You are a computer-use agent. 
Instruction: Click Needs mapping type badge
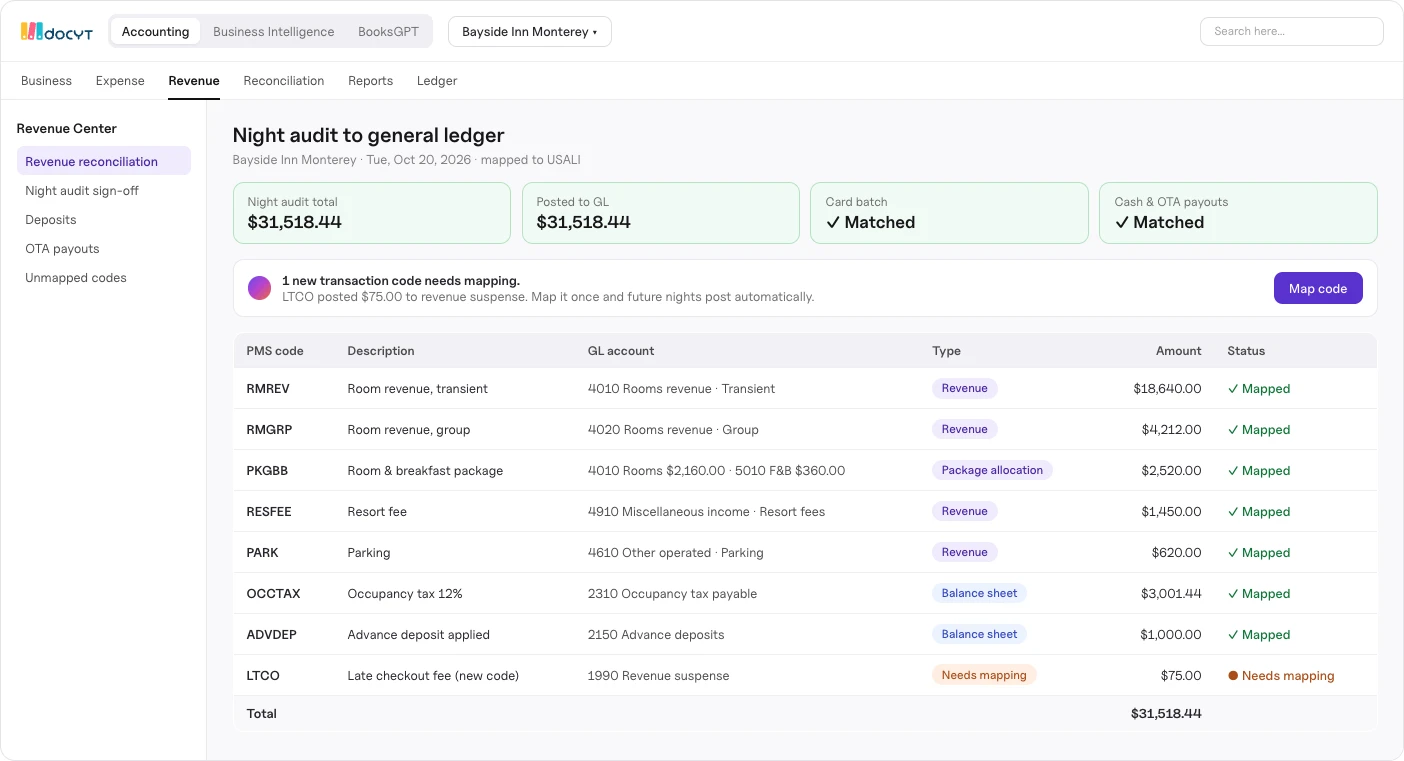pos(984,675)
